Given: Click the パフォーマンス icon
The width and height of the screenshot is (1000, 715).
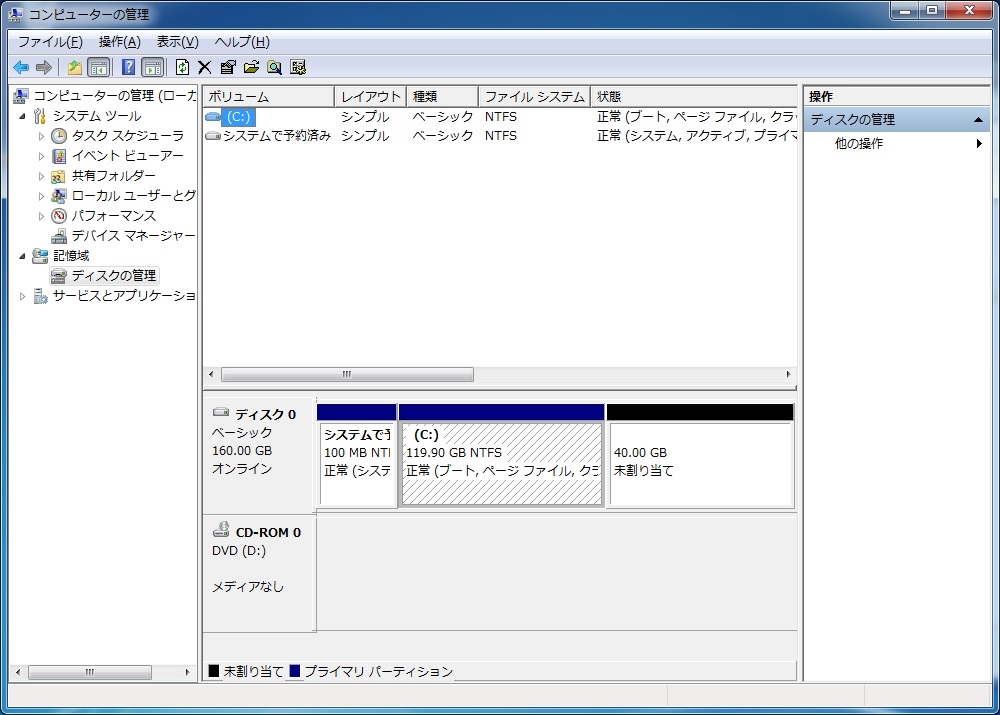Looking at the screenshot, I should click(59, 216).
